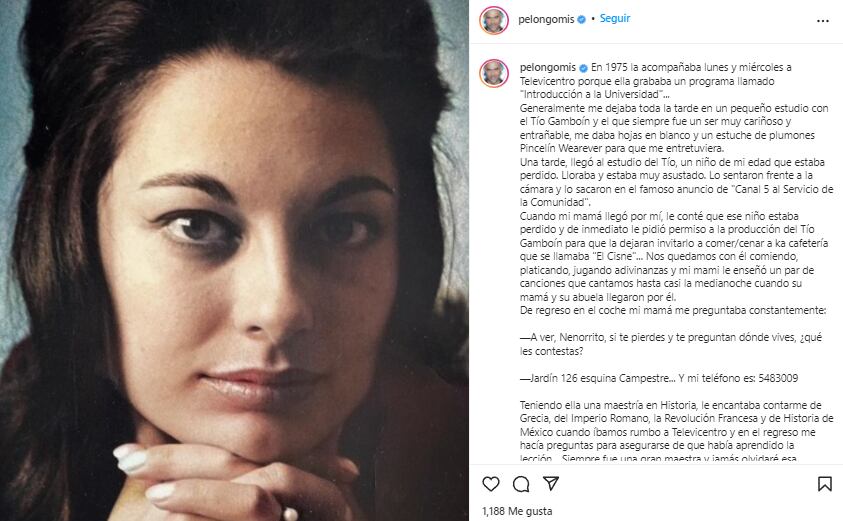View the 1,188 Me gusta likes list

(517, 511)
